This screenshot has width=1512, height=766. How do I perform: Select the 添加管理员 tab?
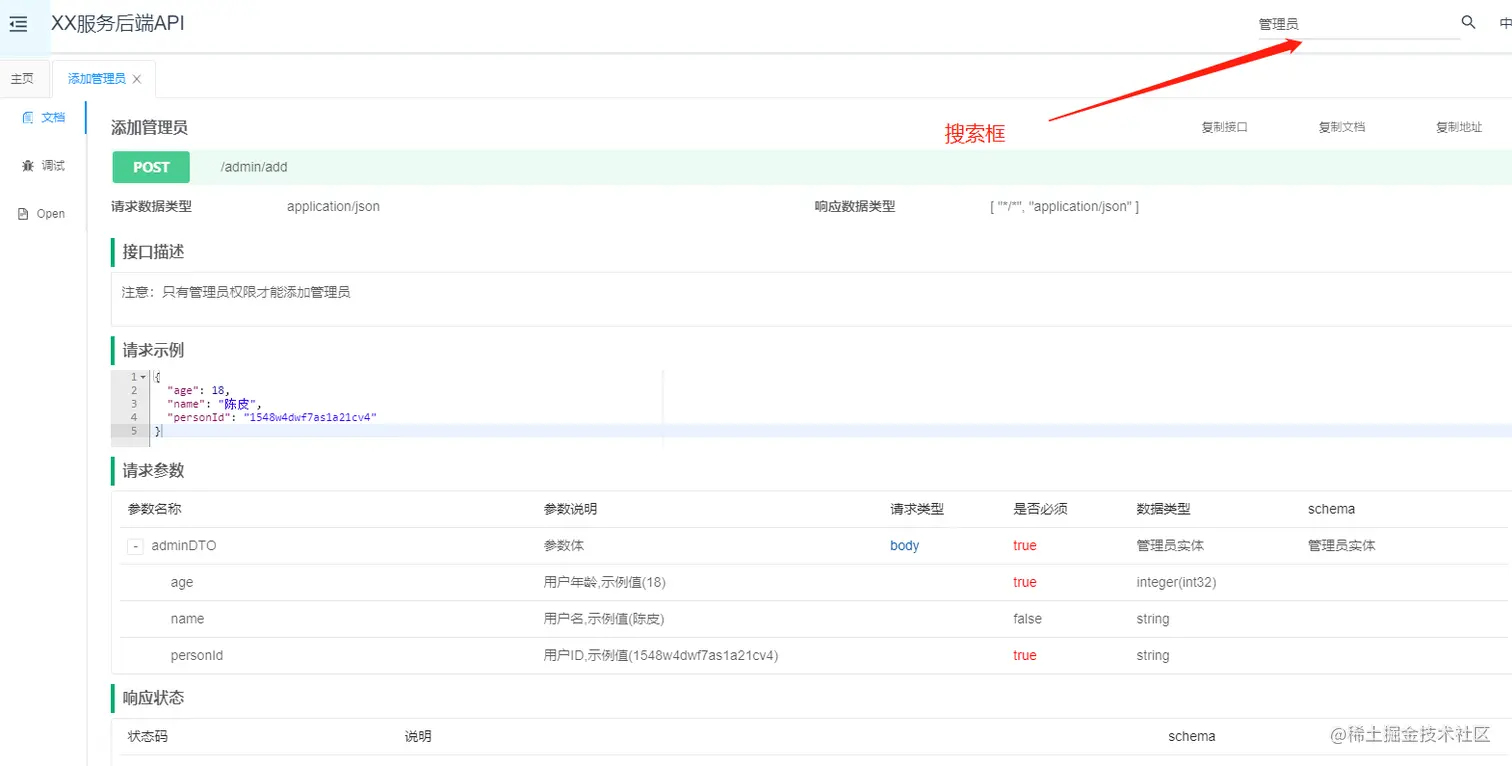(97, 78)
